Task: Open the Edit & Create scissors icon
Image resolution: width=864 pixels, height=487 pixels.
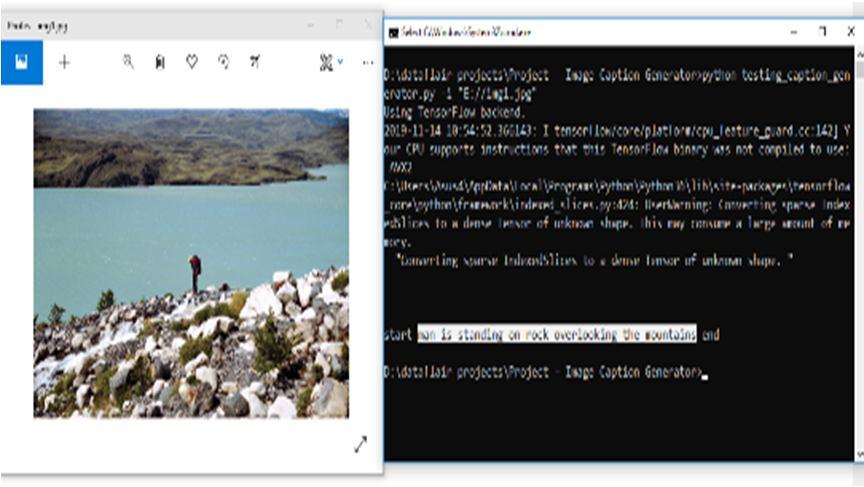Action: (x=326, y=62)
